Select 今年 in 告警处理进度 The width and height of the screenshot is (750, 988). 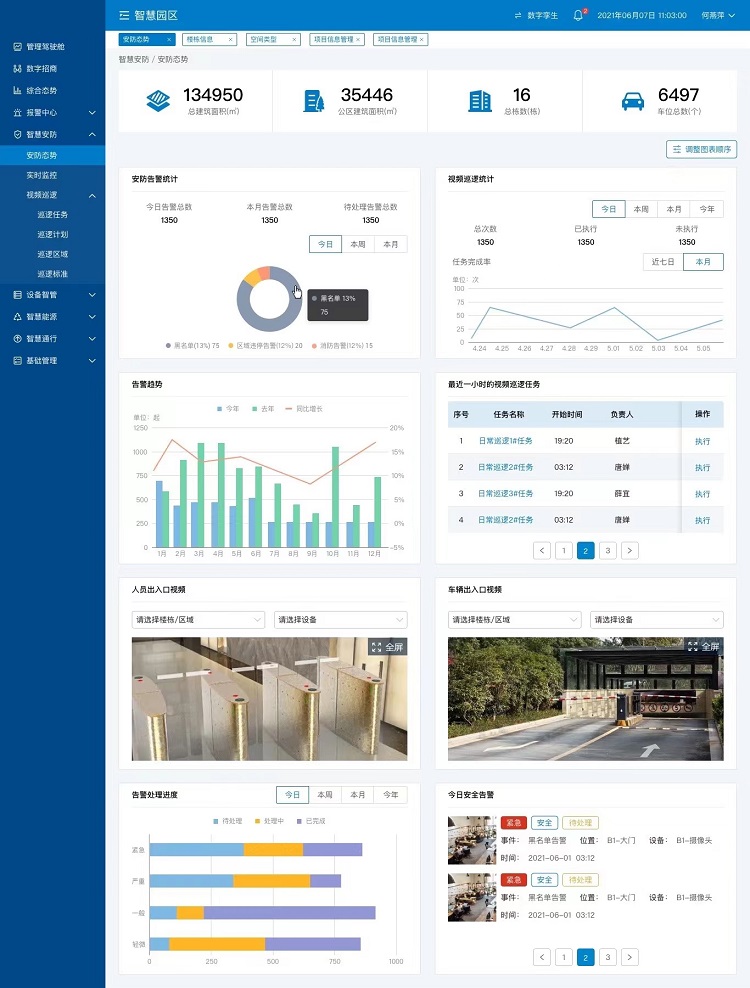click(391, 795)
